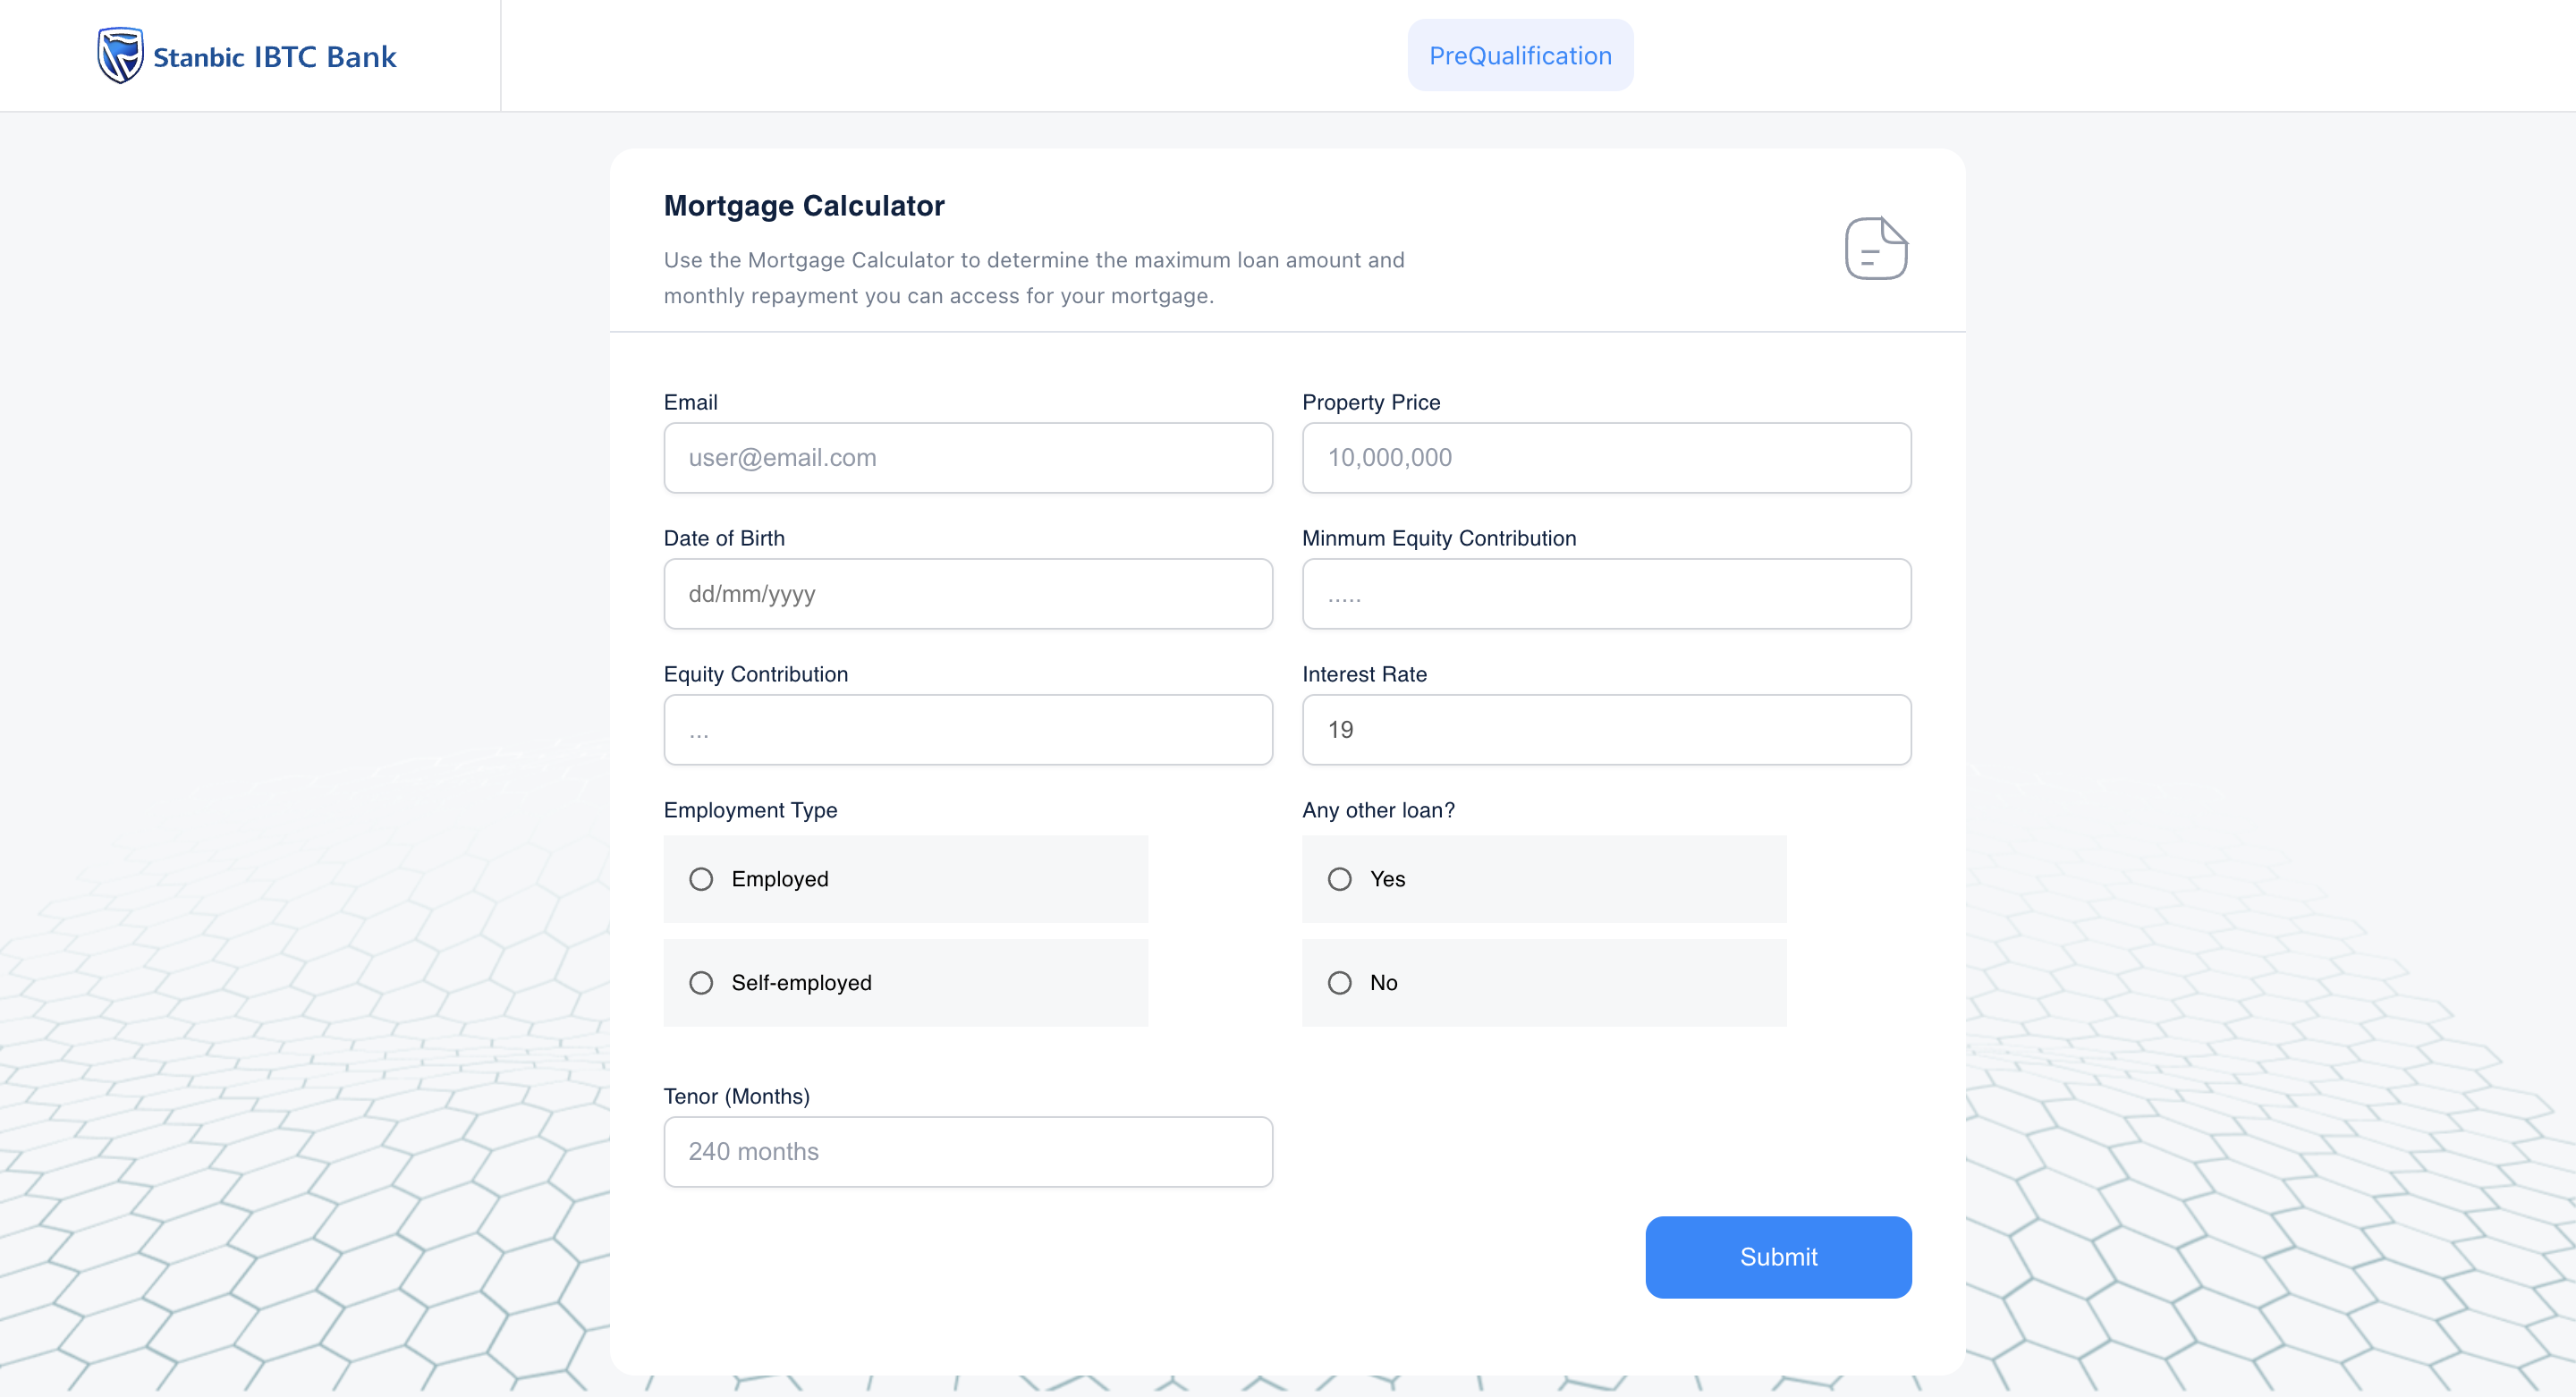The height and width of the screenshot is (1397, 2576).
Task: Click the Tenor (Months) input field
Action: point(967,1152)
